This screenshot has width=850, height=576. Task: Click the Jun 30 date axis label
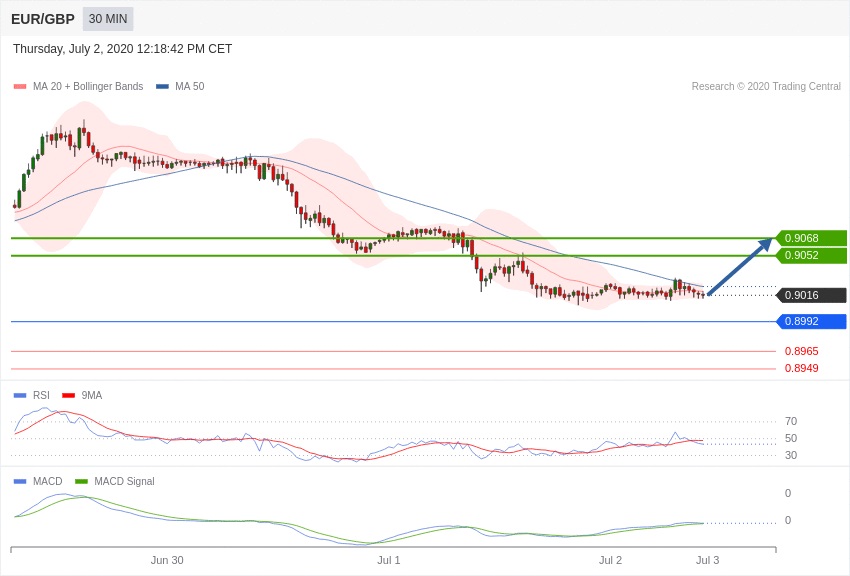point(167,560)
